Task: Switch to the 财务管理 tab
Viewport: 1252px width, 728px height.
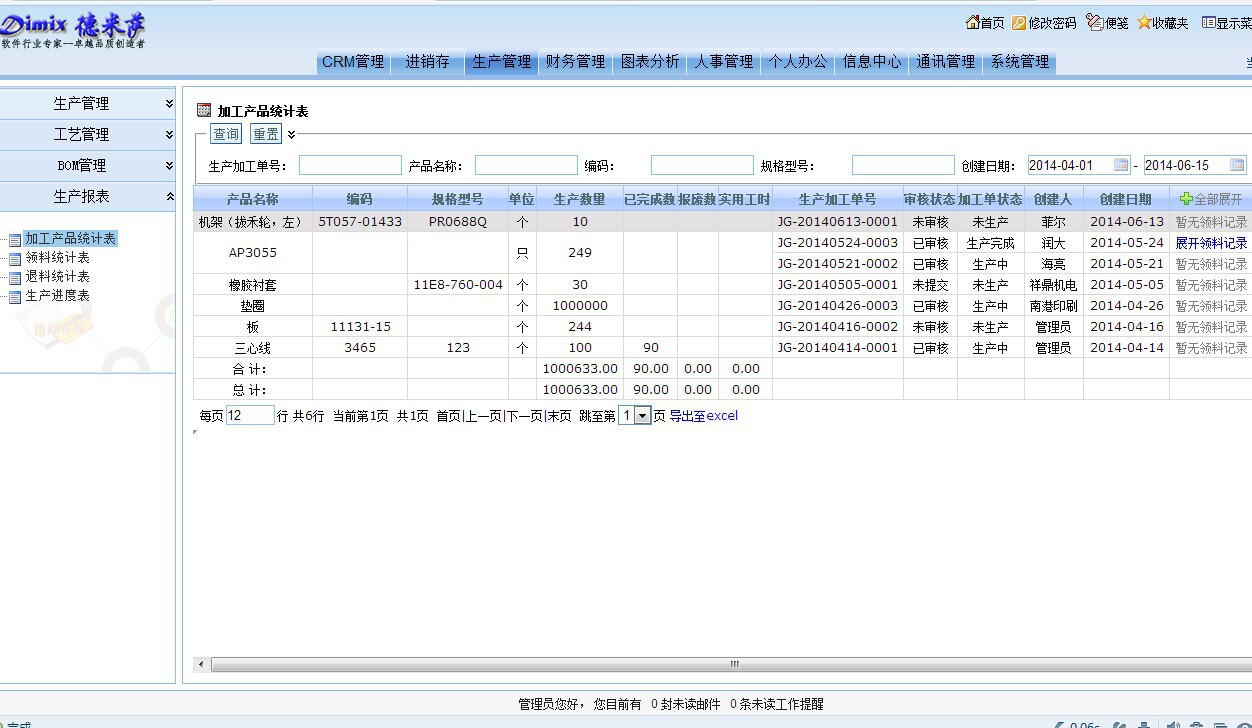Action: [x=575, y=61]
